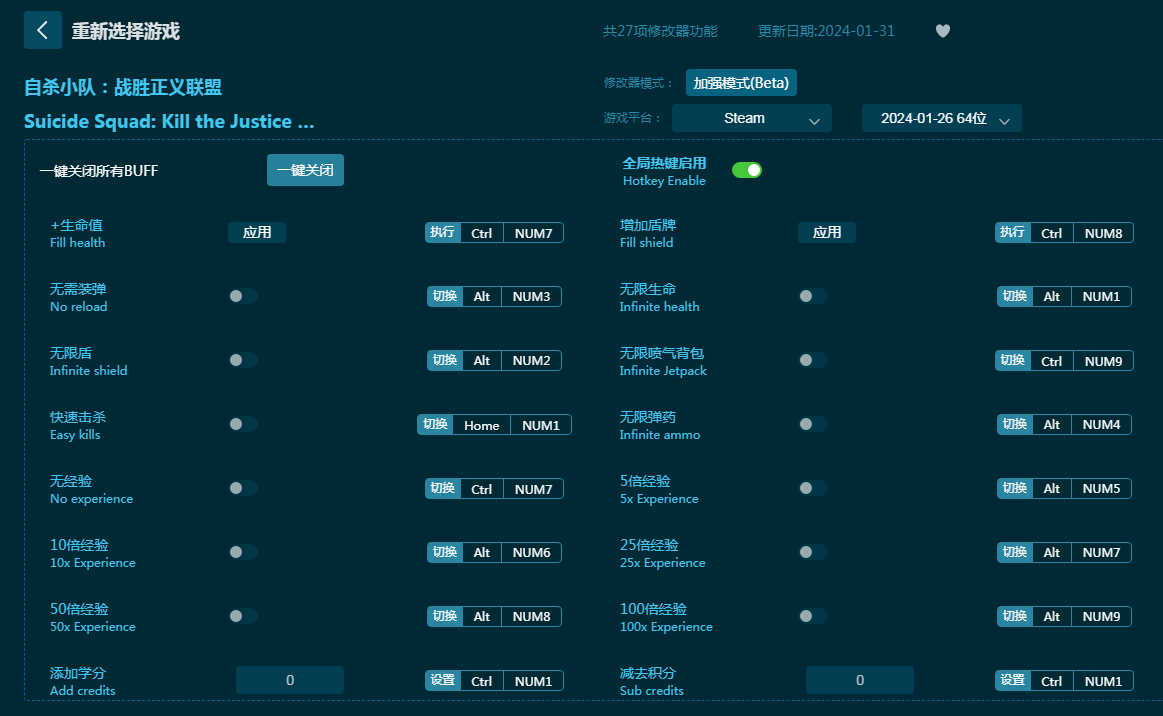Toggle the global Hotkey Enable switch
This screenshot has width=1163, height=716.
746,170
